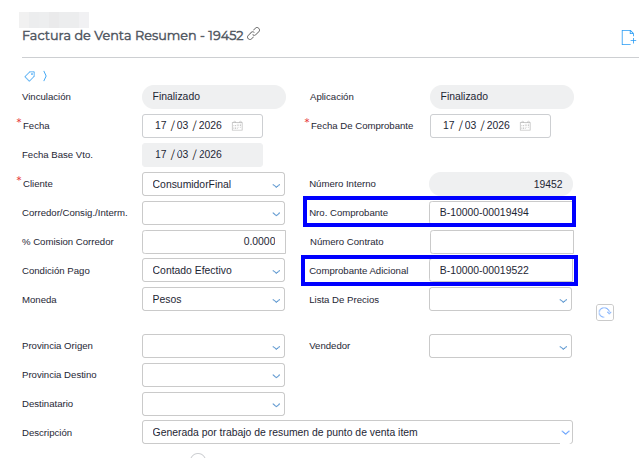Focus the Comprobante Adicional field
Viewport: 639px width, 458px height.
point(500,271)
